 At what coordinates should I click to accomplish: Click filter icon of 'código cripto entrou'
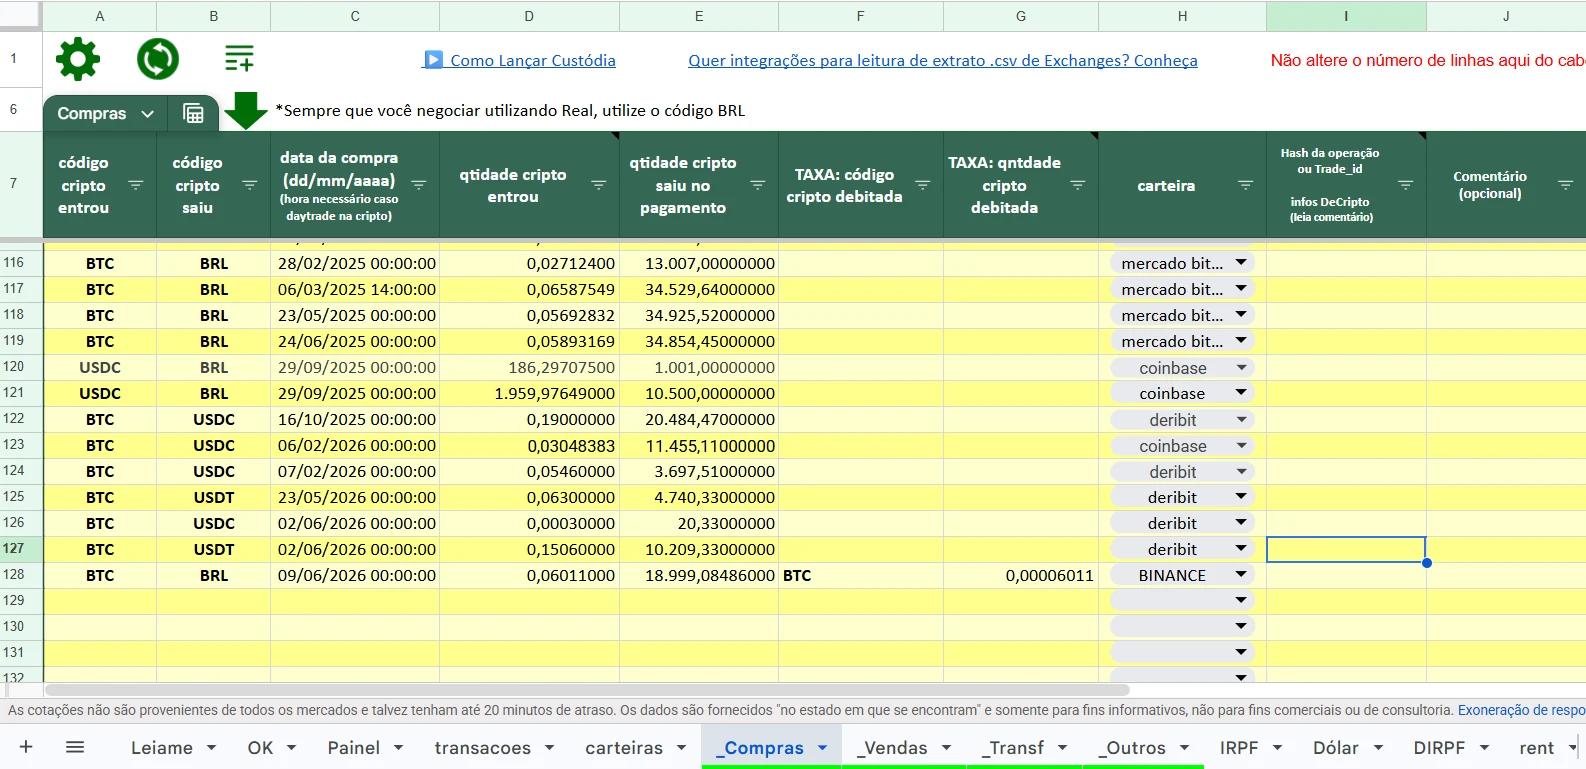click(136, 185)
